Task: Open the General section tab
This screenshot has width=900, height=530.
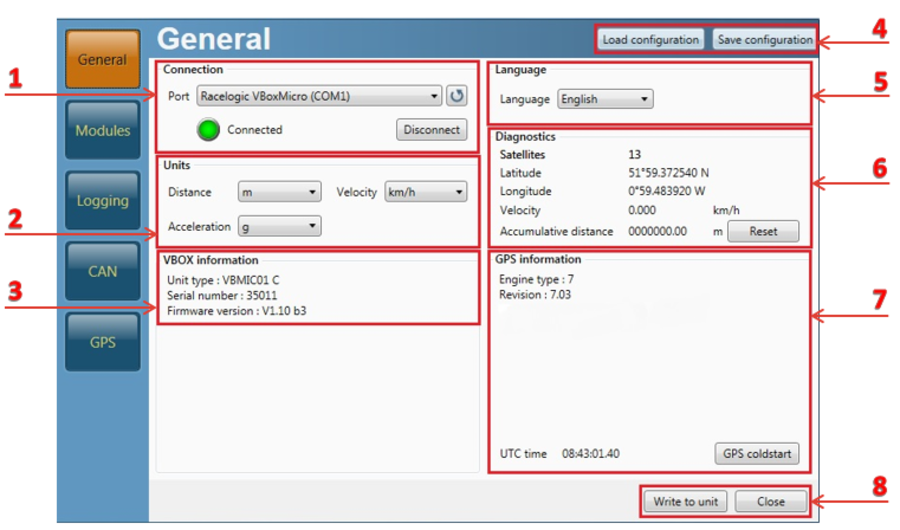Action: click(103, 60)
